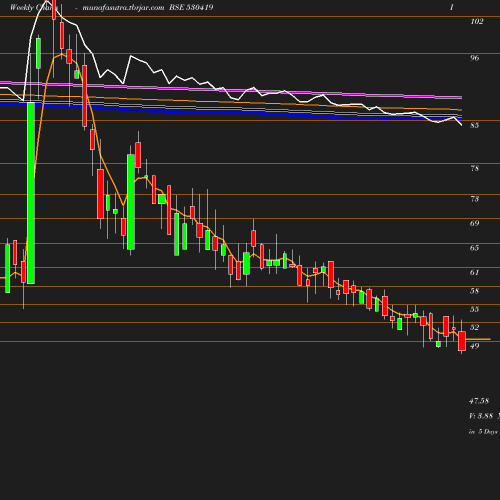The width and height of the screenshot is (500, 500).
Task: Click the V: 3.88 volume text
Action: [481, 416]
